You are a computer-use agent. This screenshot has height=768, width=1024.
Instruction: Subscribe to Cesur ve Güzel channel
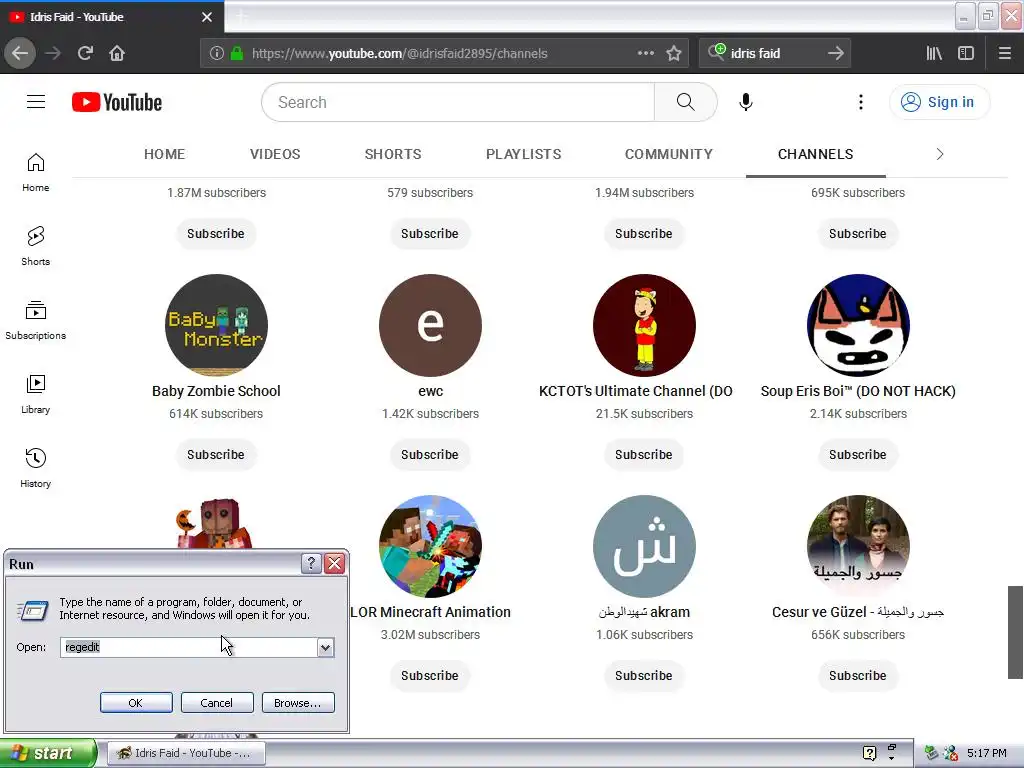(x=857, y=676)
